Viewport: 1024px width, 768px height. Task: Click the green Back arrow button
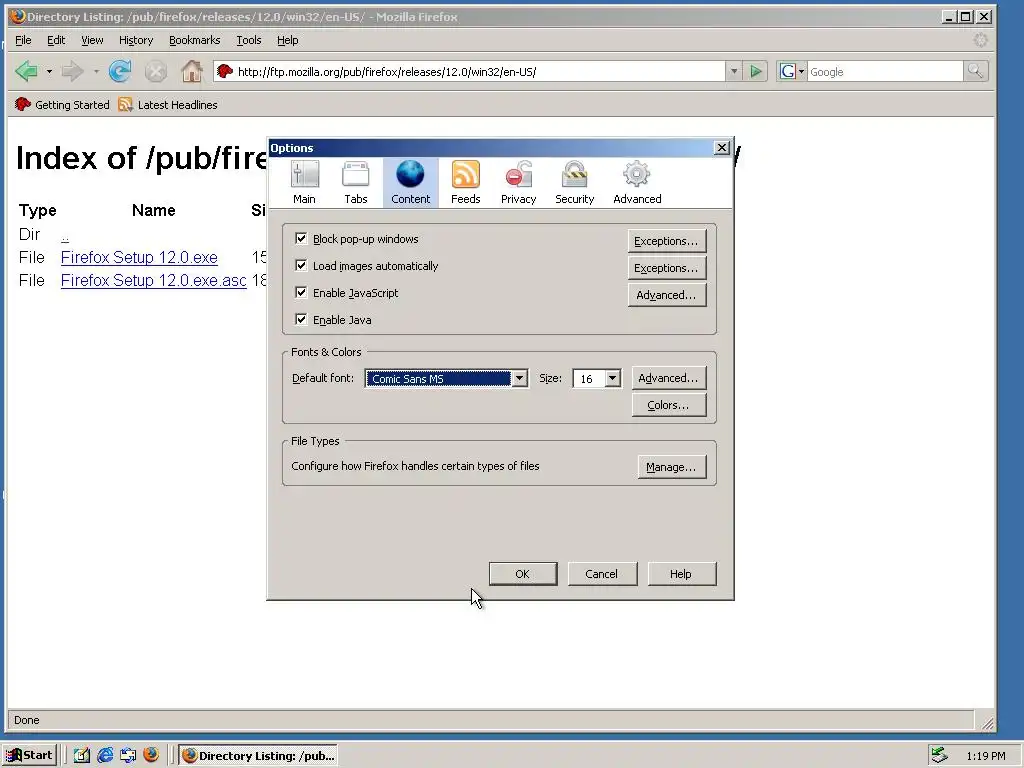pos(27,71)
